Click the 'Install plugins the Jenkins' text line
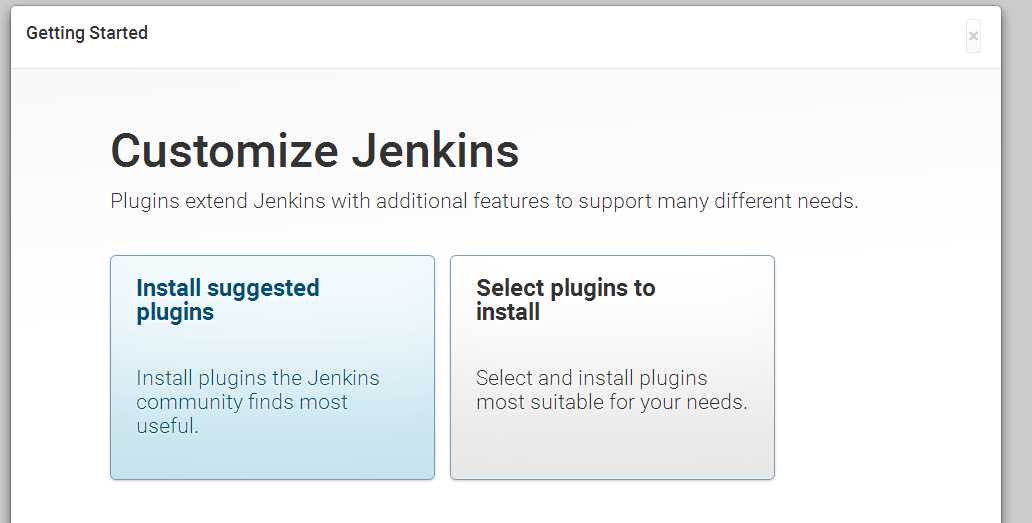 (x=258, y=378)
